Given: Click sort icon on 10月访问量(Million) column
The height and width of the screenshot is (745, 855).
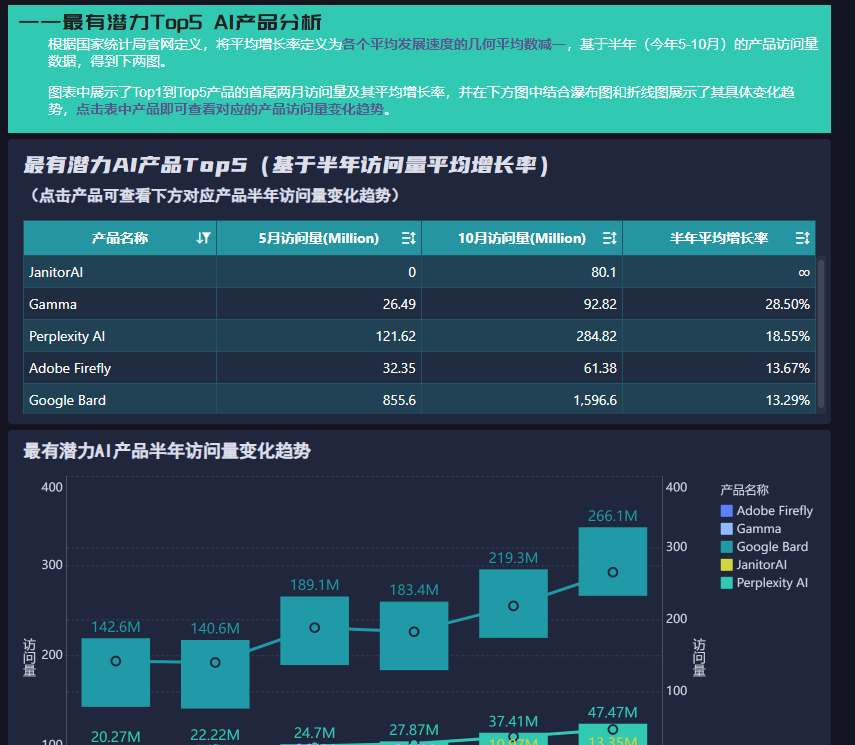Looking at the screenshot, I should [x=609, y=238].
